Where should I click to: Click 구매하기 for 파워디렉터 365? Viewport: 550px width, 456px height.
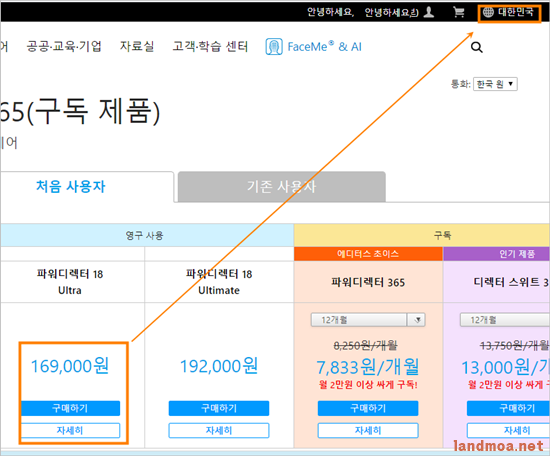[368, 408]
